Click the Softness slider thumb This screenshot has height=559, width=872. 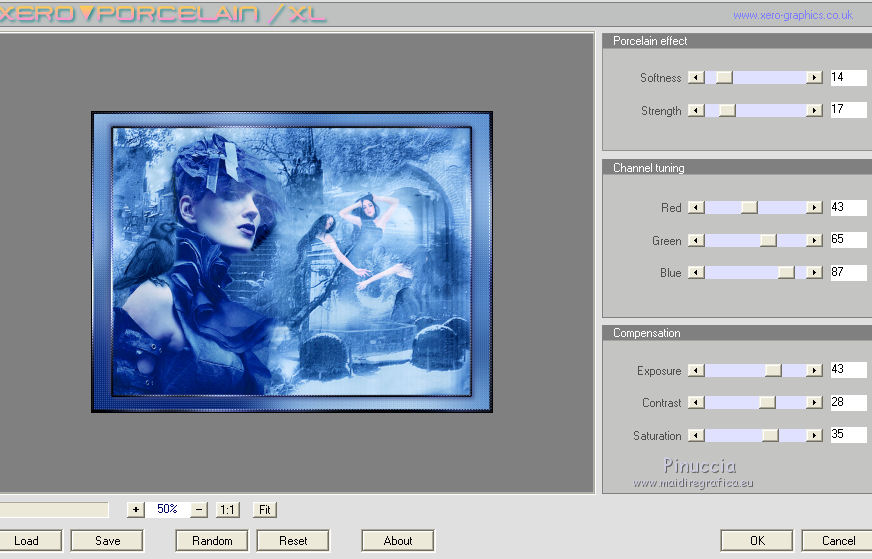(x=724, y=77)
